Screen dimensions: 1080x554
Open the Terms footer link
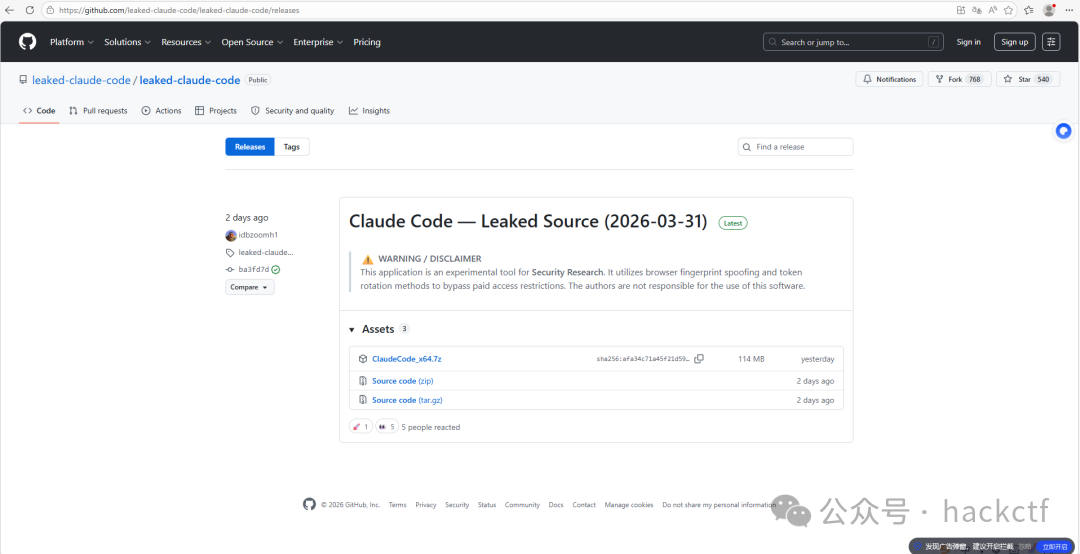point(397,505)
